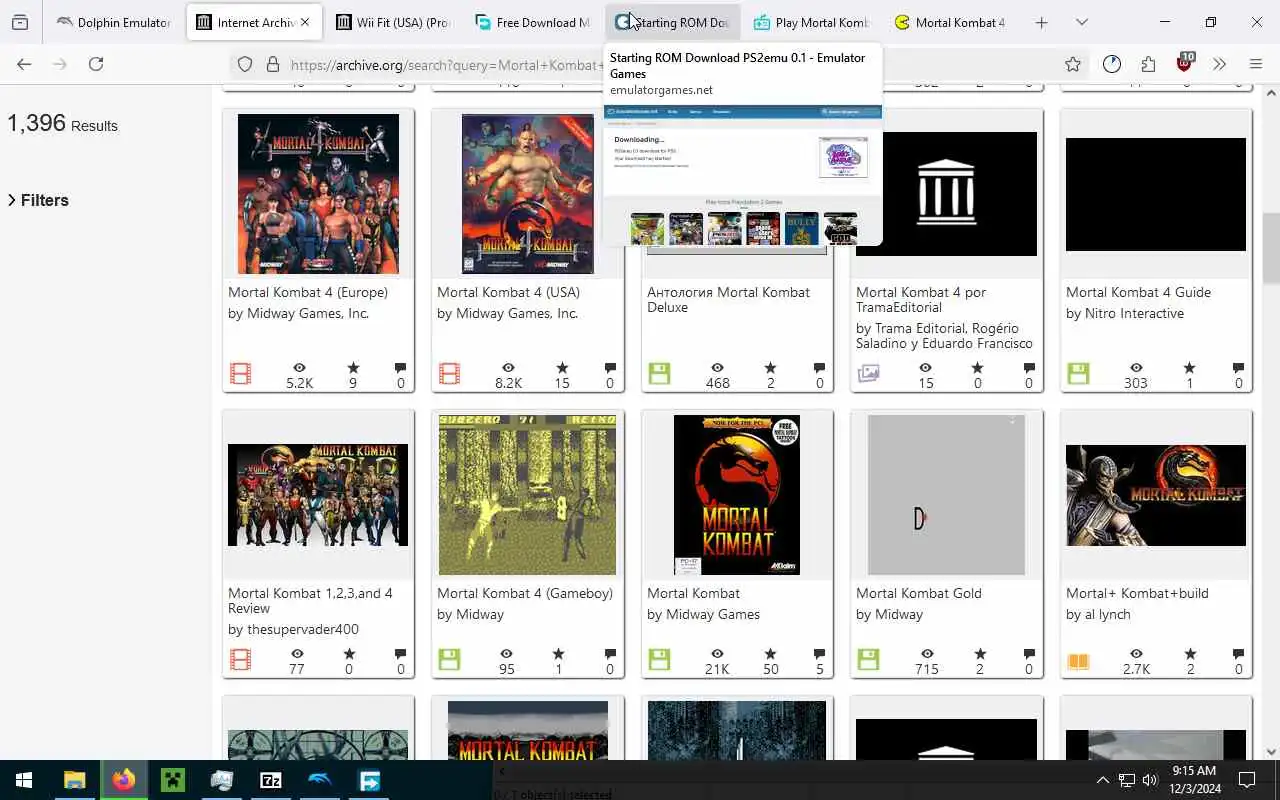The width and height of the screenshot is (1280, 800).
Task: Close the Internet Archive tab
Action: (305, 22)
